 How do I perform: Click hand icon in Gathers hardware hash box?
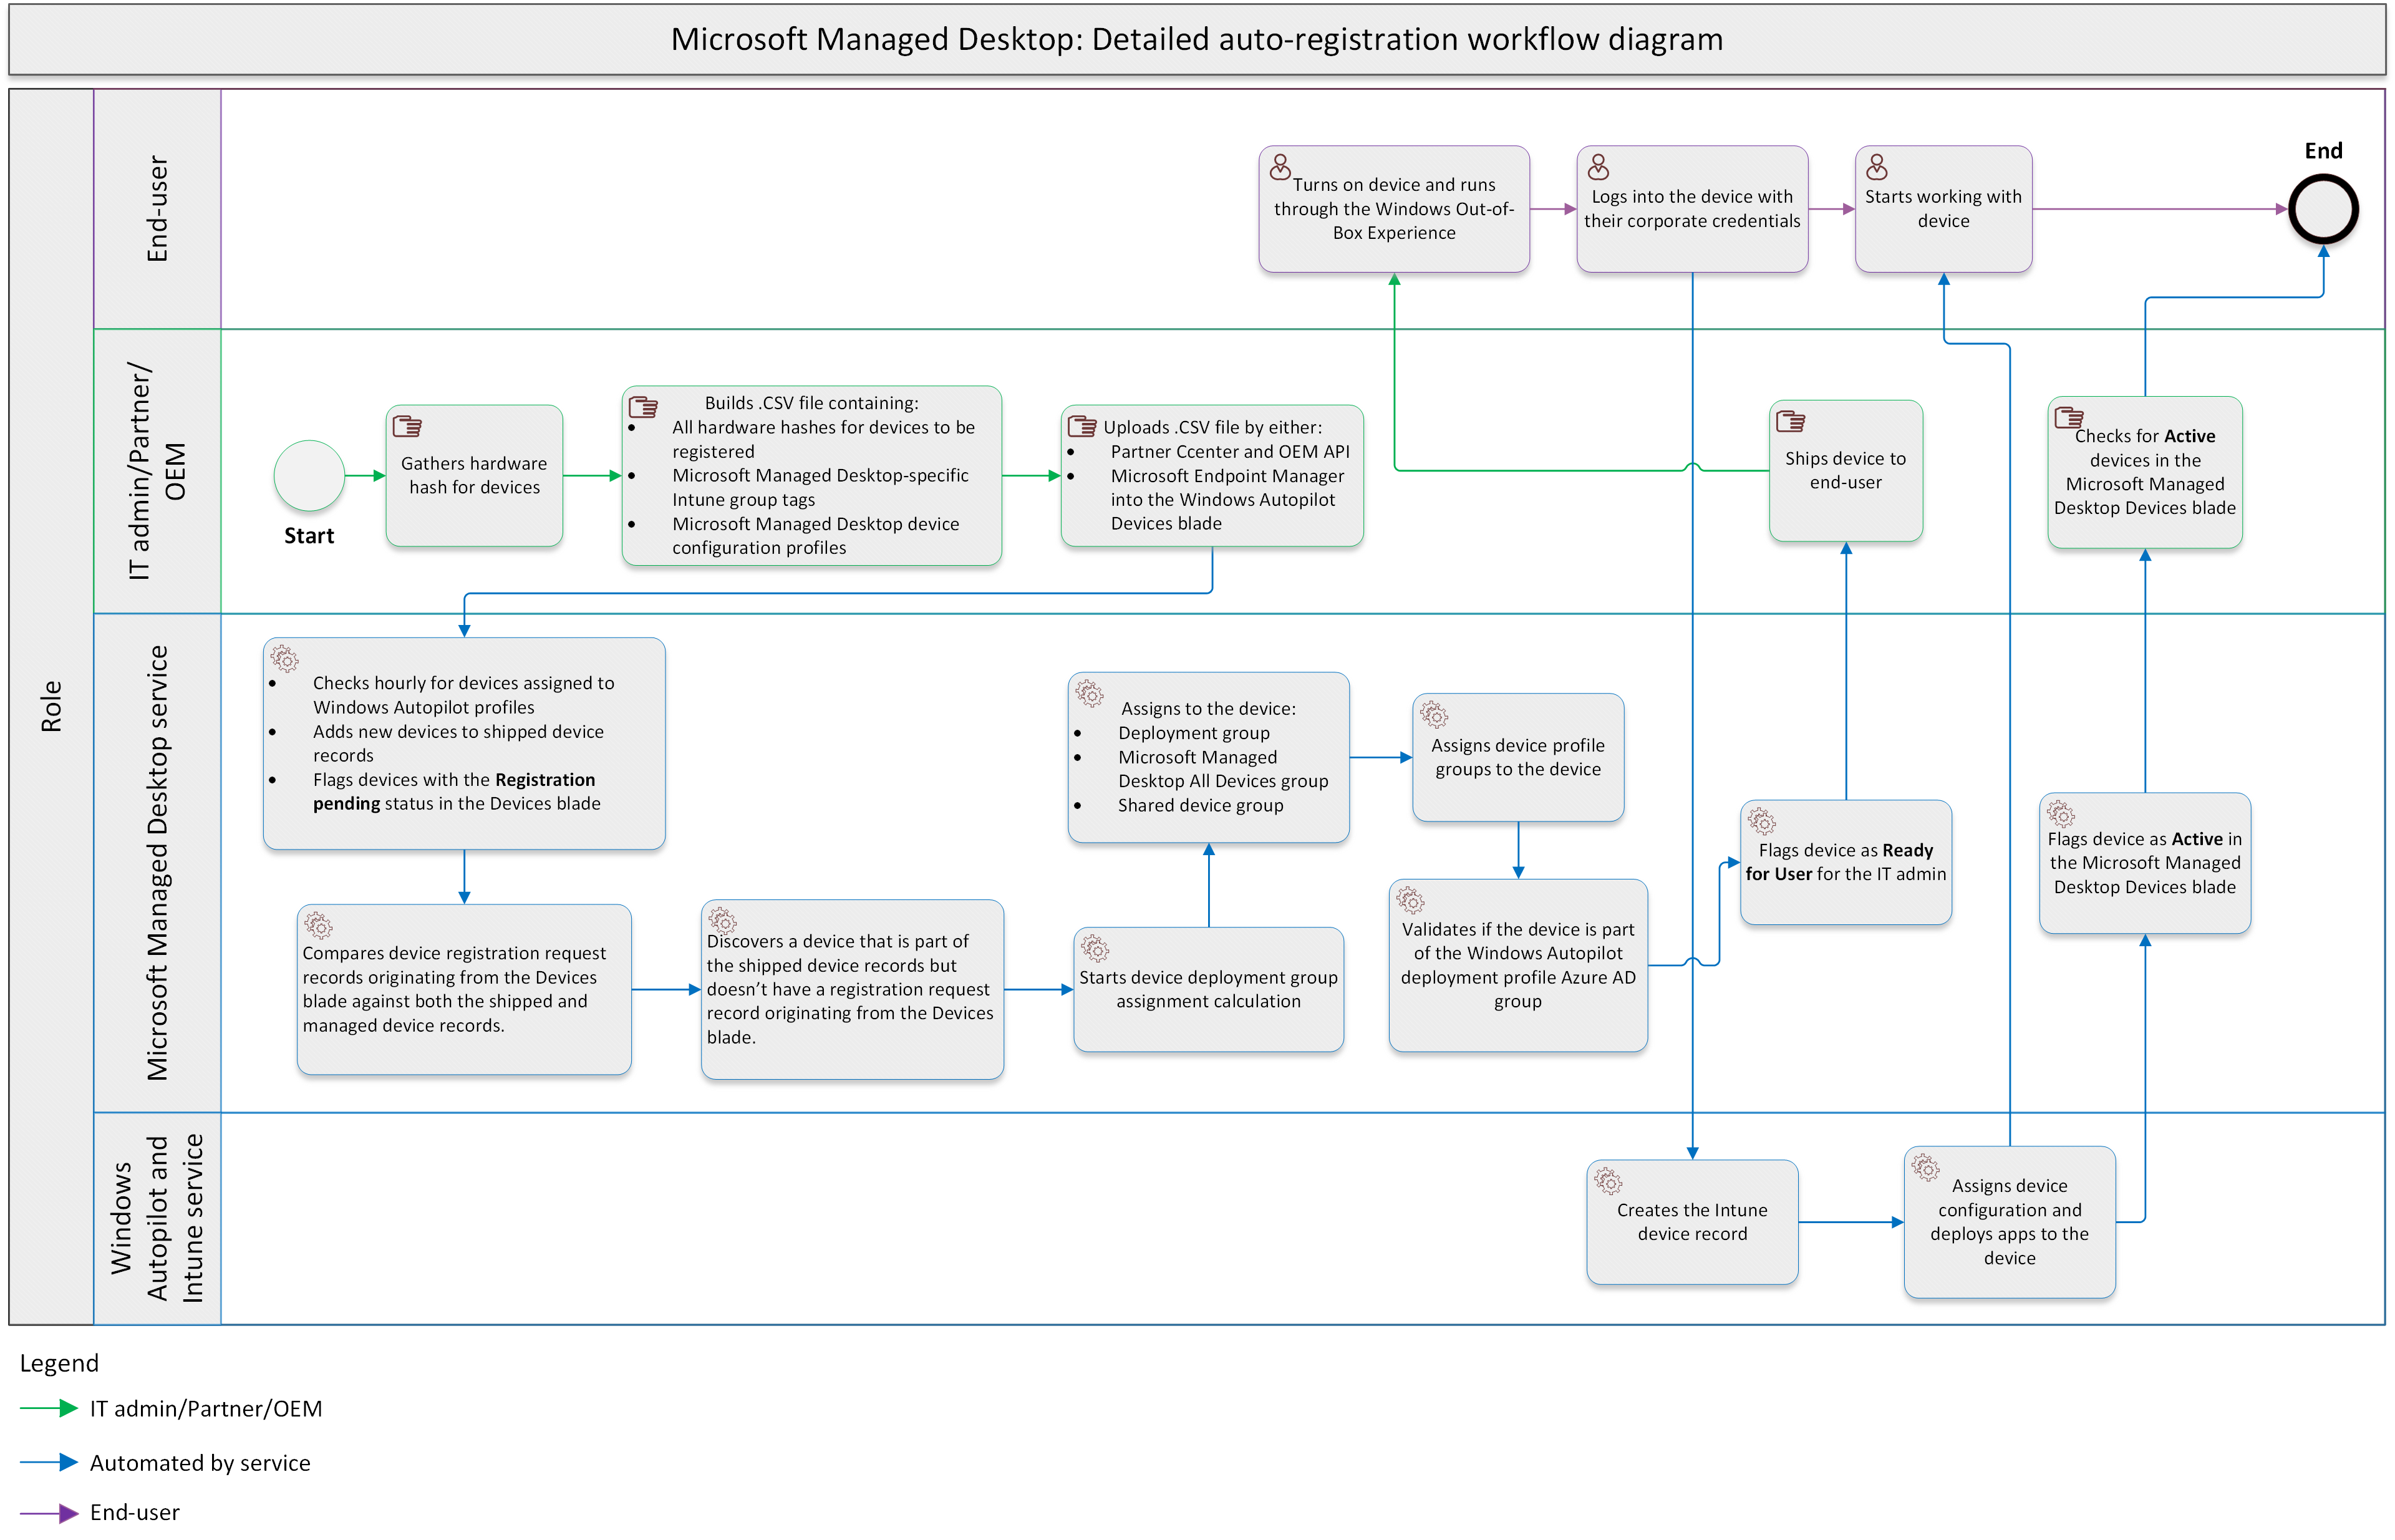(407, 427)
